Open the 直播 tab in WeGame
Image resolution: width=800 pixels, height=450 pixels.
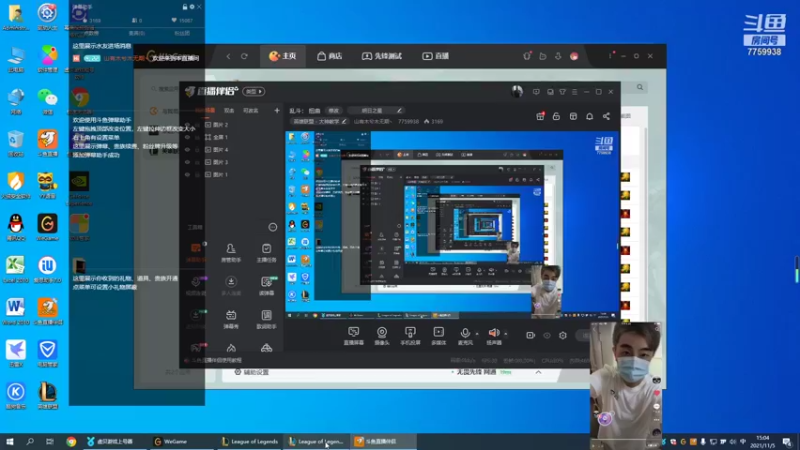[436, 56]
